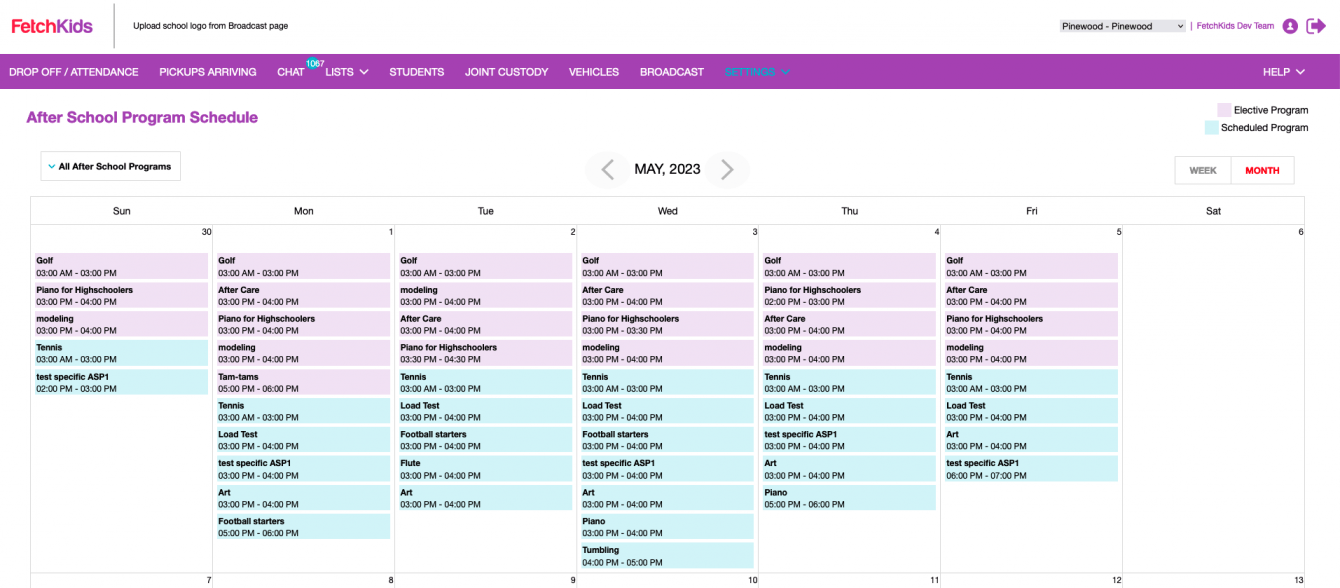Click the FetchKids logo
The height and width of the screenshot is (588, 1340).
(52, 26)
